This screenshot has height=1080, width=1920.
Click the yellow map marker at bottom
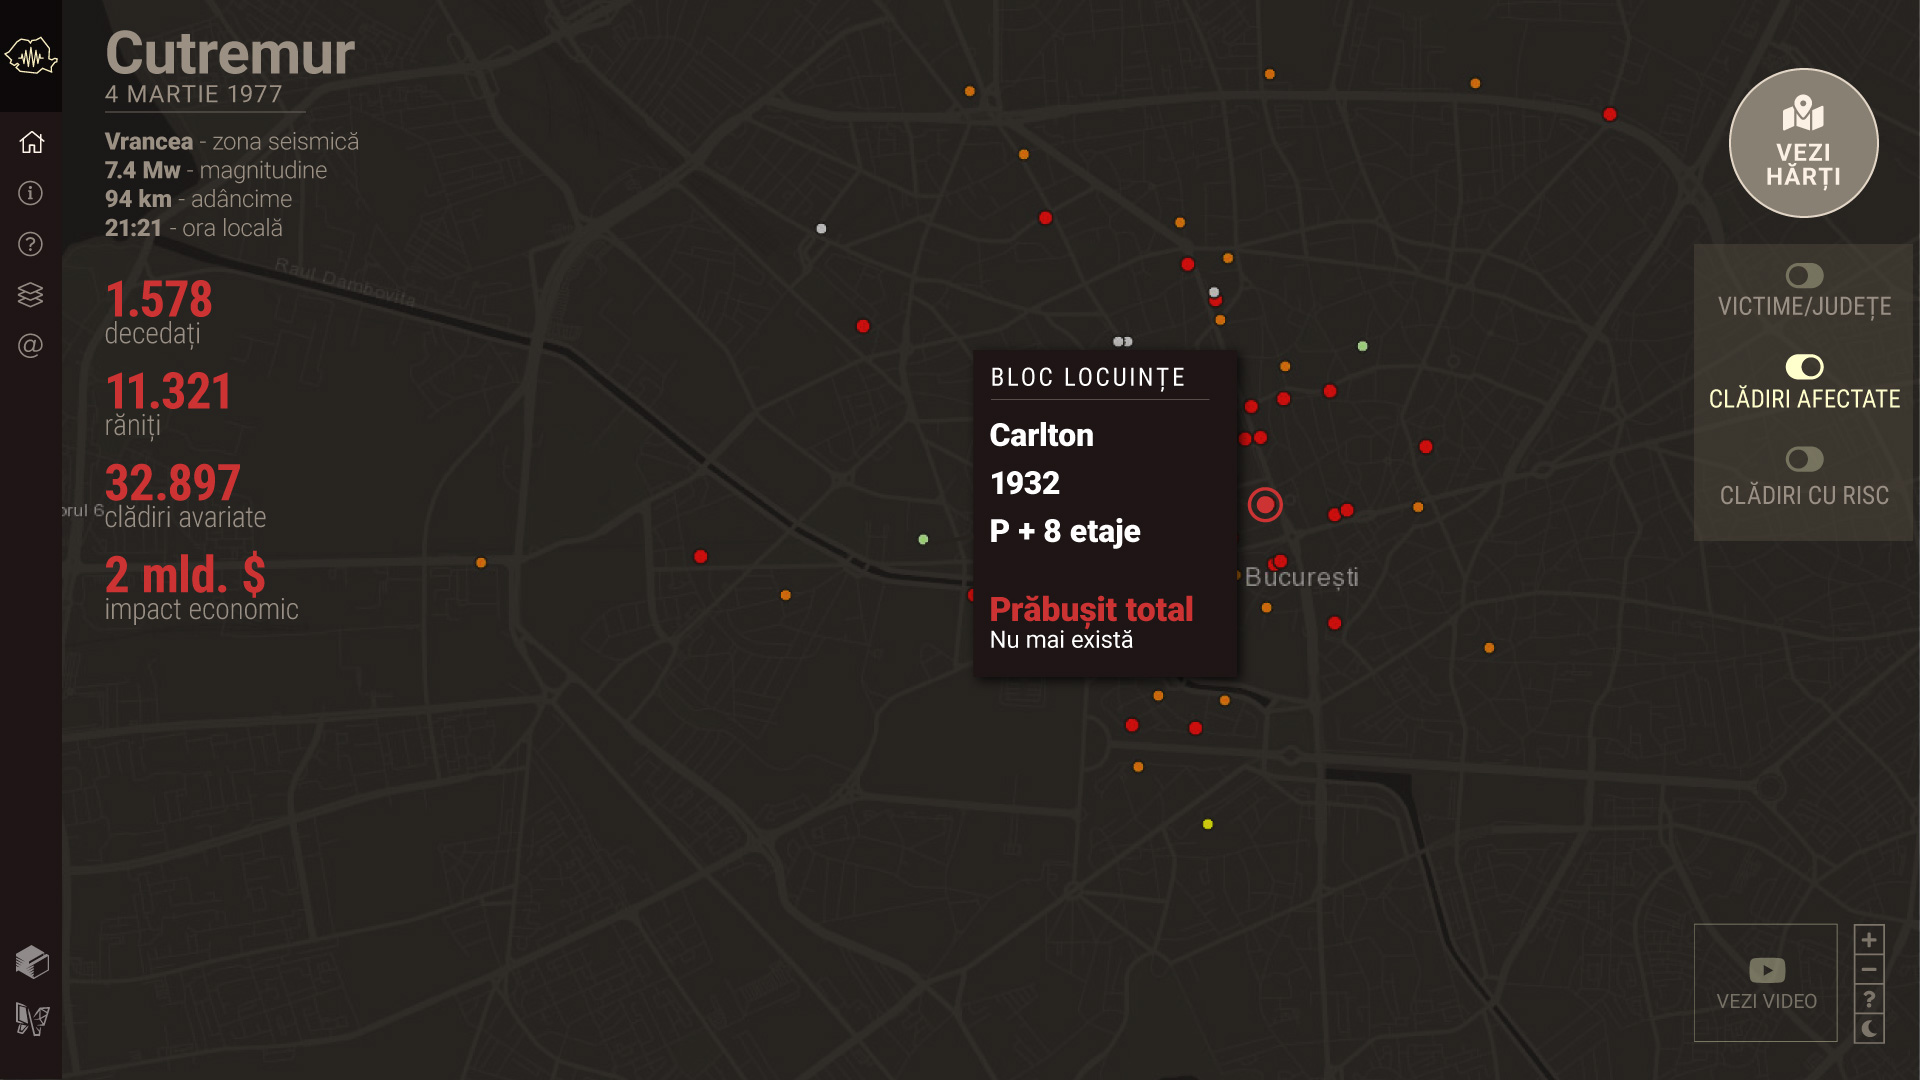(1208, 824)
